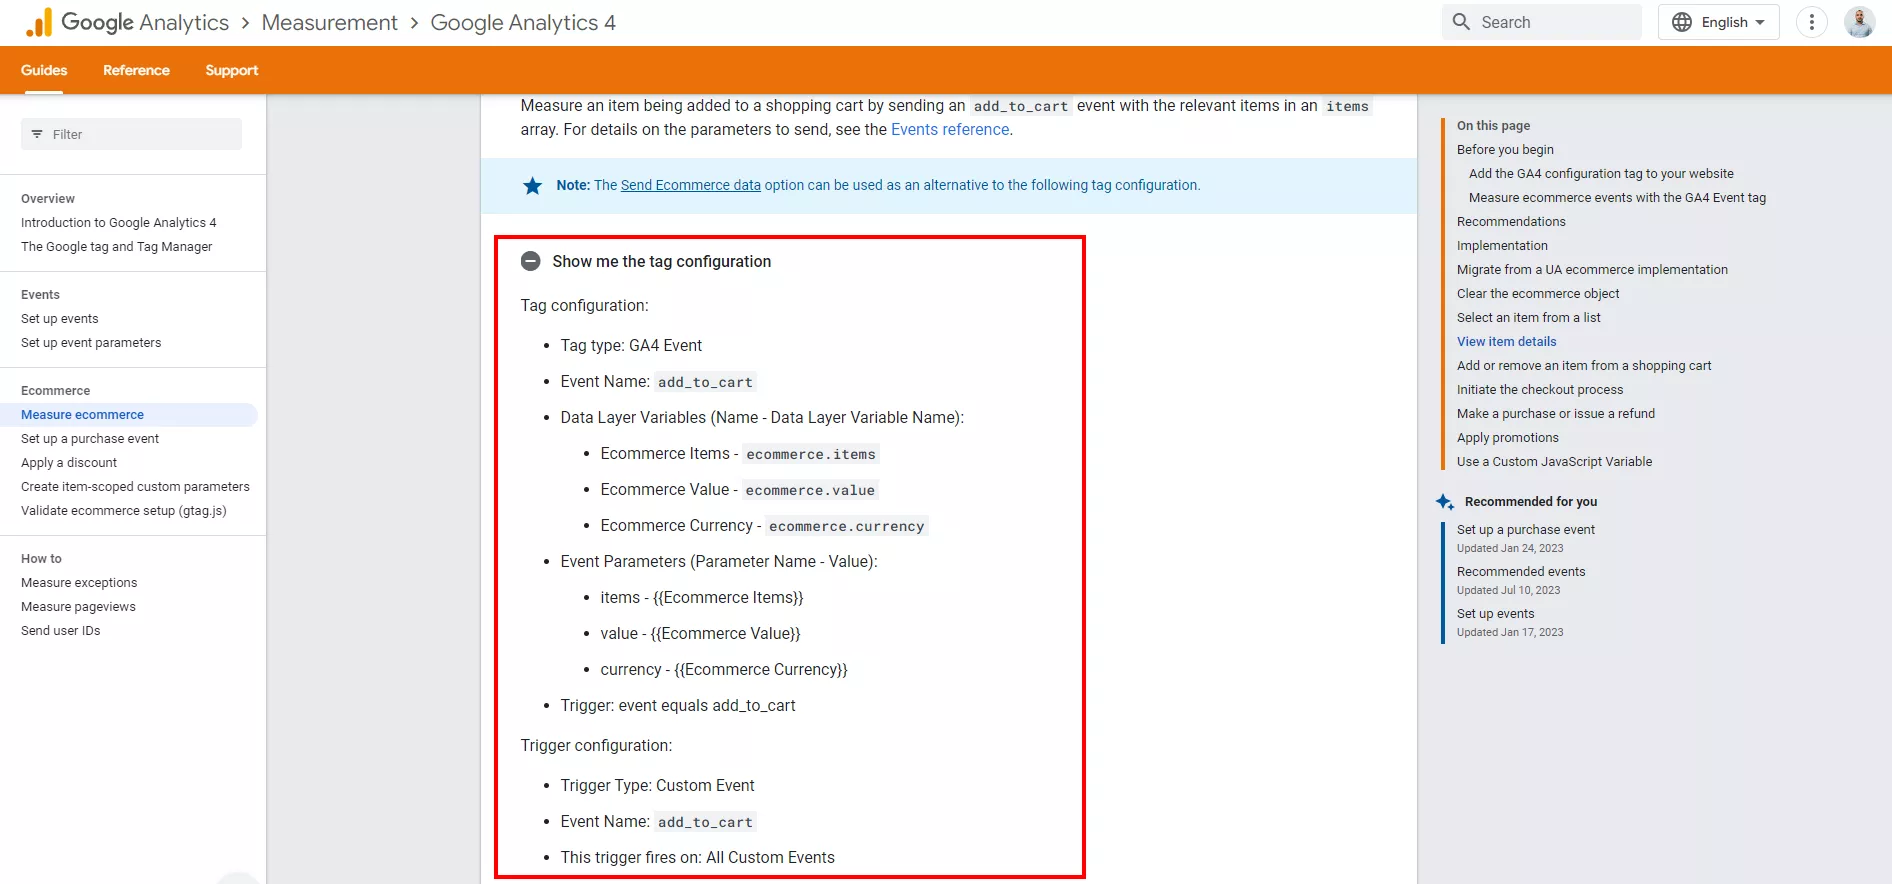This screenshot has height=884, width=1892.
Task: Click the On this page heading
Action: click(1493, 125)
